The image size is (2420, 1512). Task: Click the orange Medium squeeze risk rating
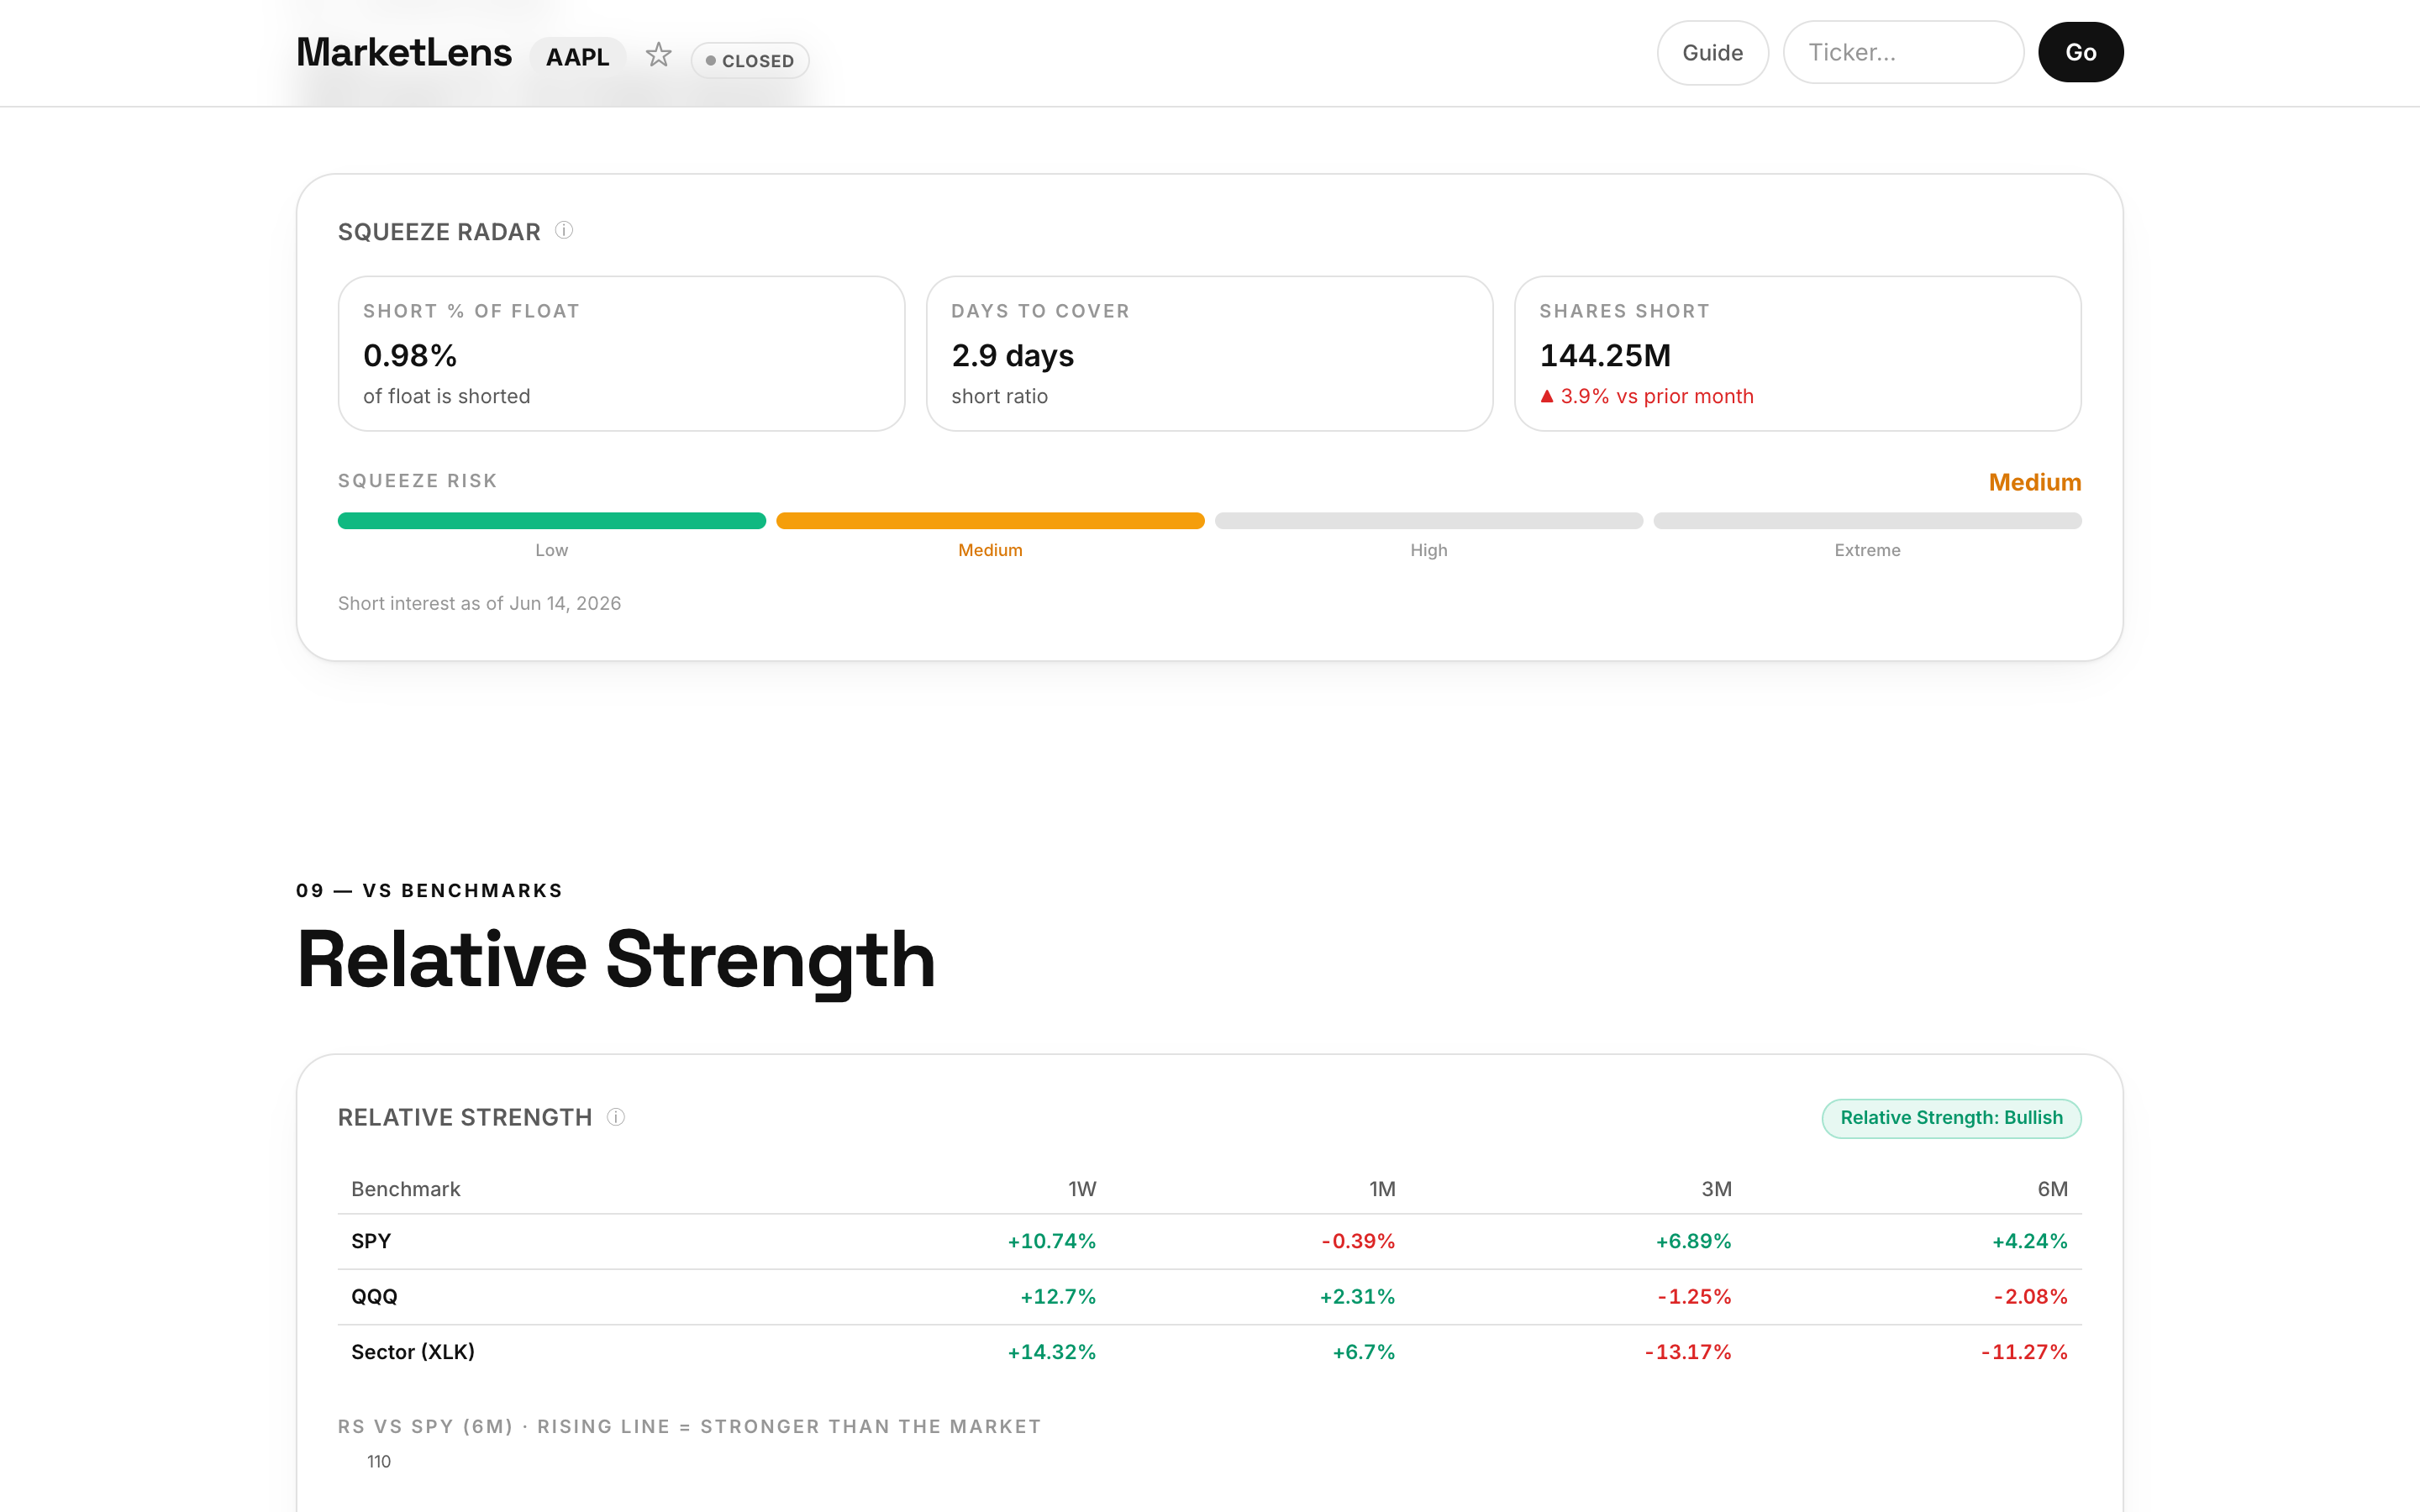(2035, 482)
